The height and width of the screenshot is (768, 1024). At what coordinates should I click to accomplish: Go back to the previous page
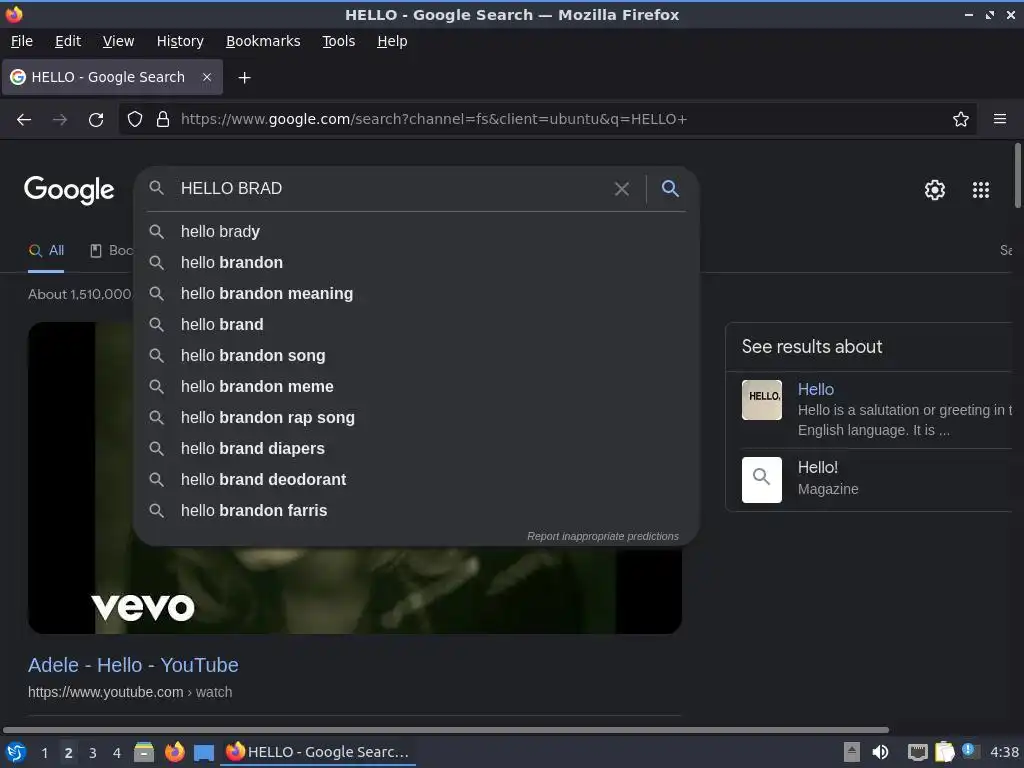24,120
